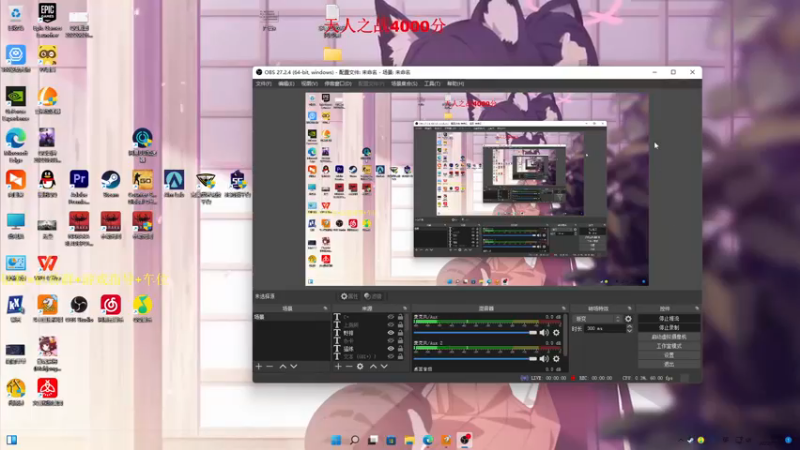The width and height of the screenshot is (800, 450).
Task: Open 编辑(E) menu in OBS
Action: 286,84
